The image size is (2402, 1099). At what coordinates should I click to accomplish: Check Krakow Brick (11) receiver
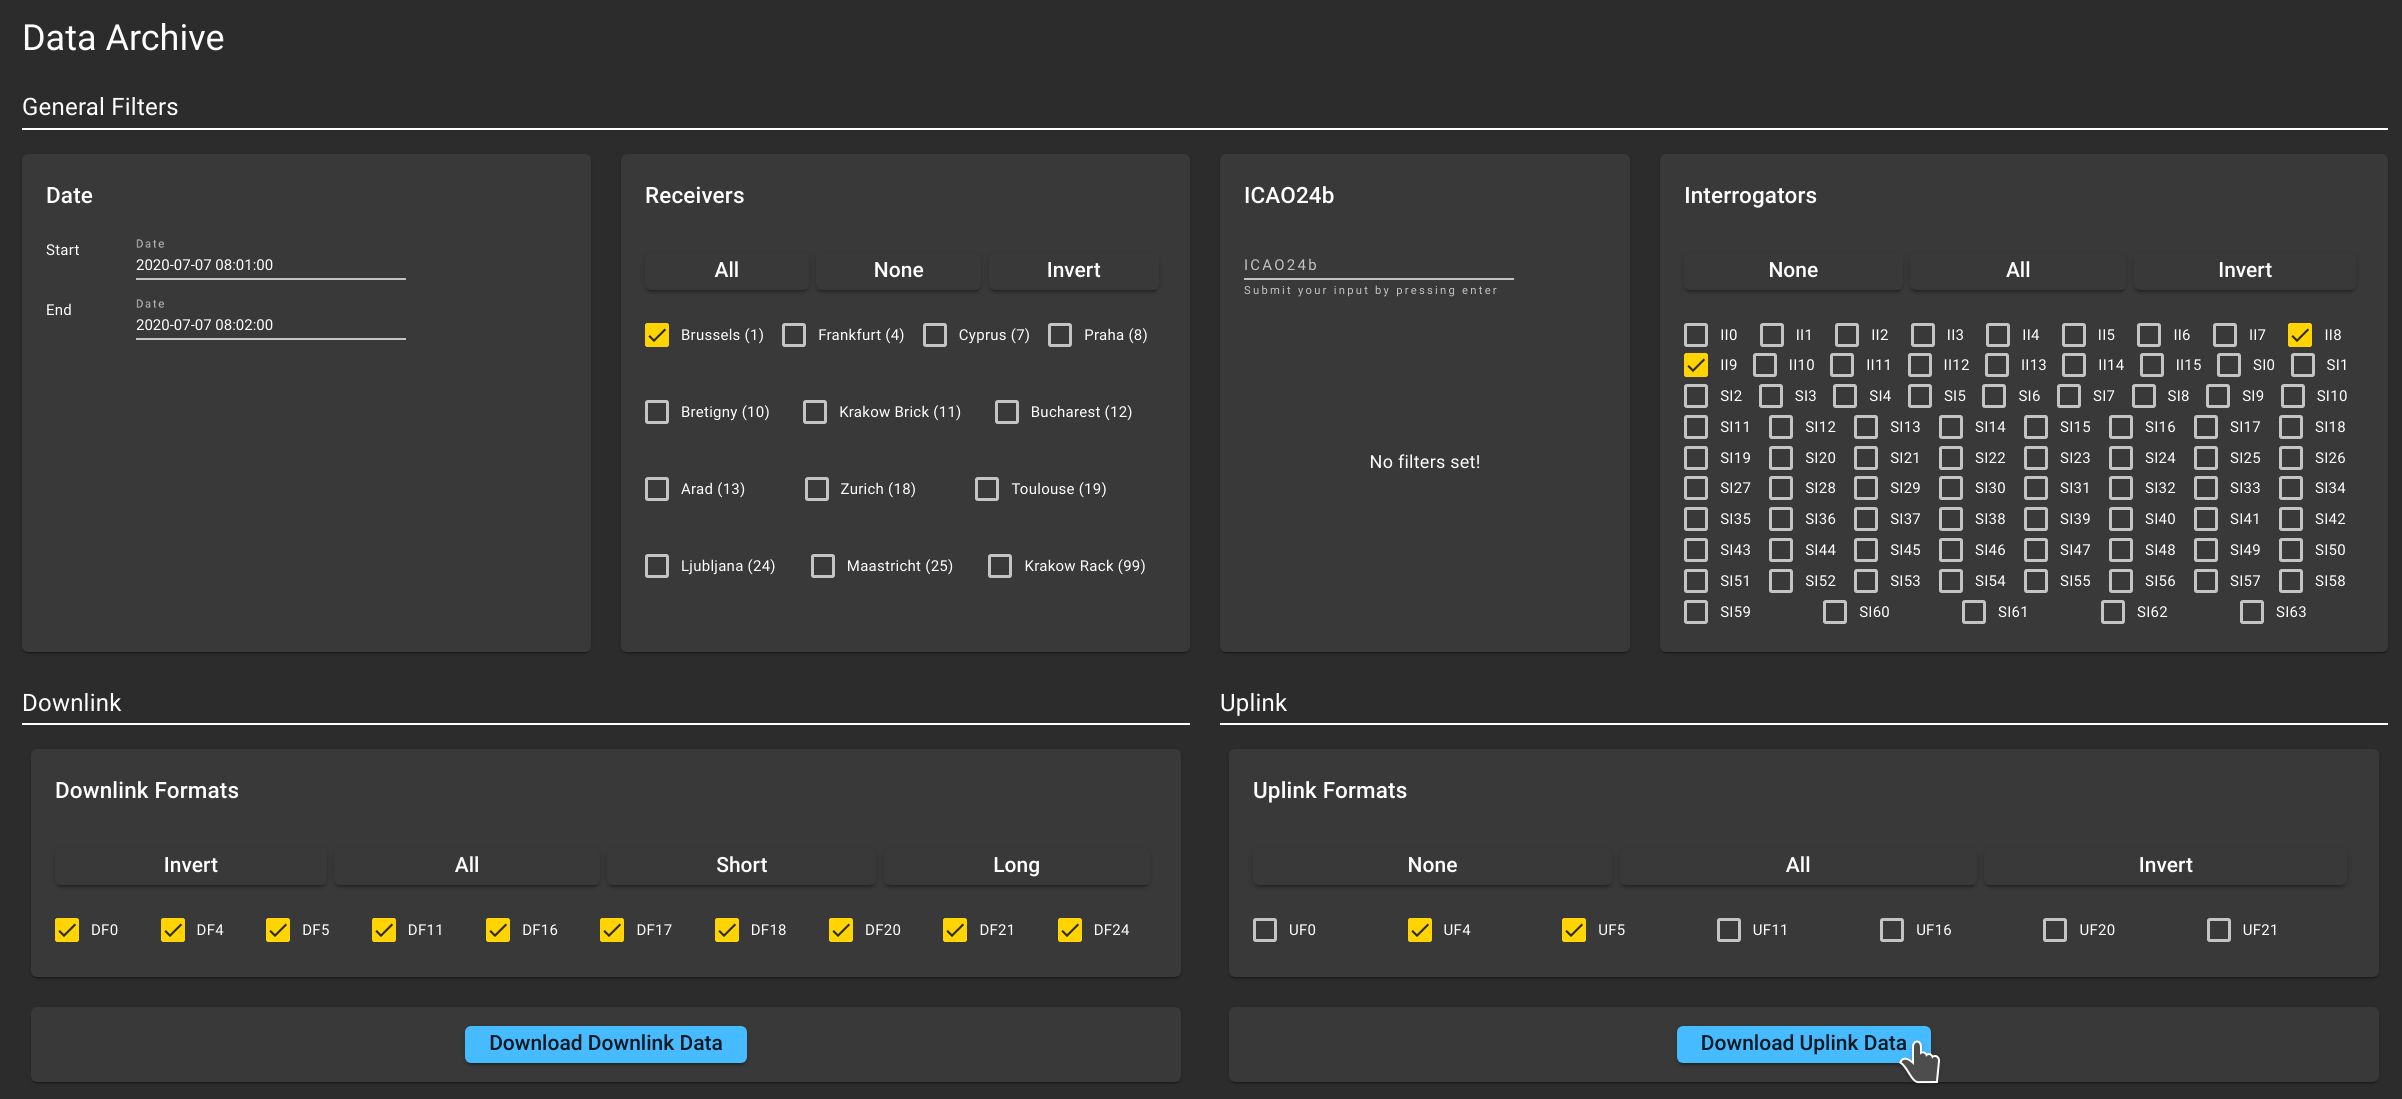point(815,412)
